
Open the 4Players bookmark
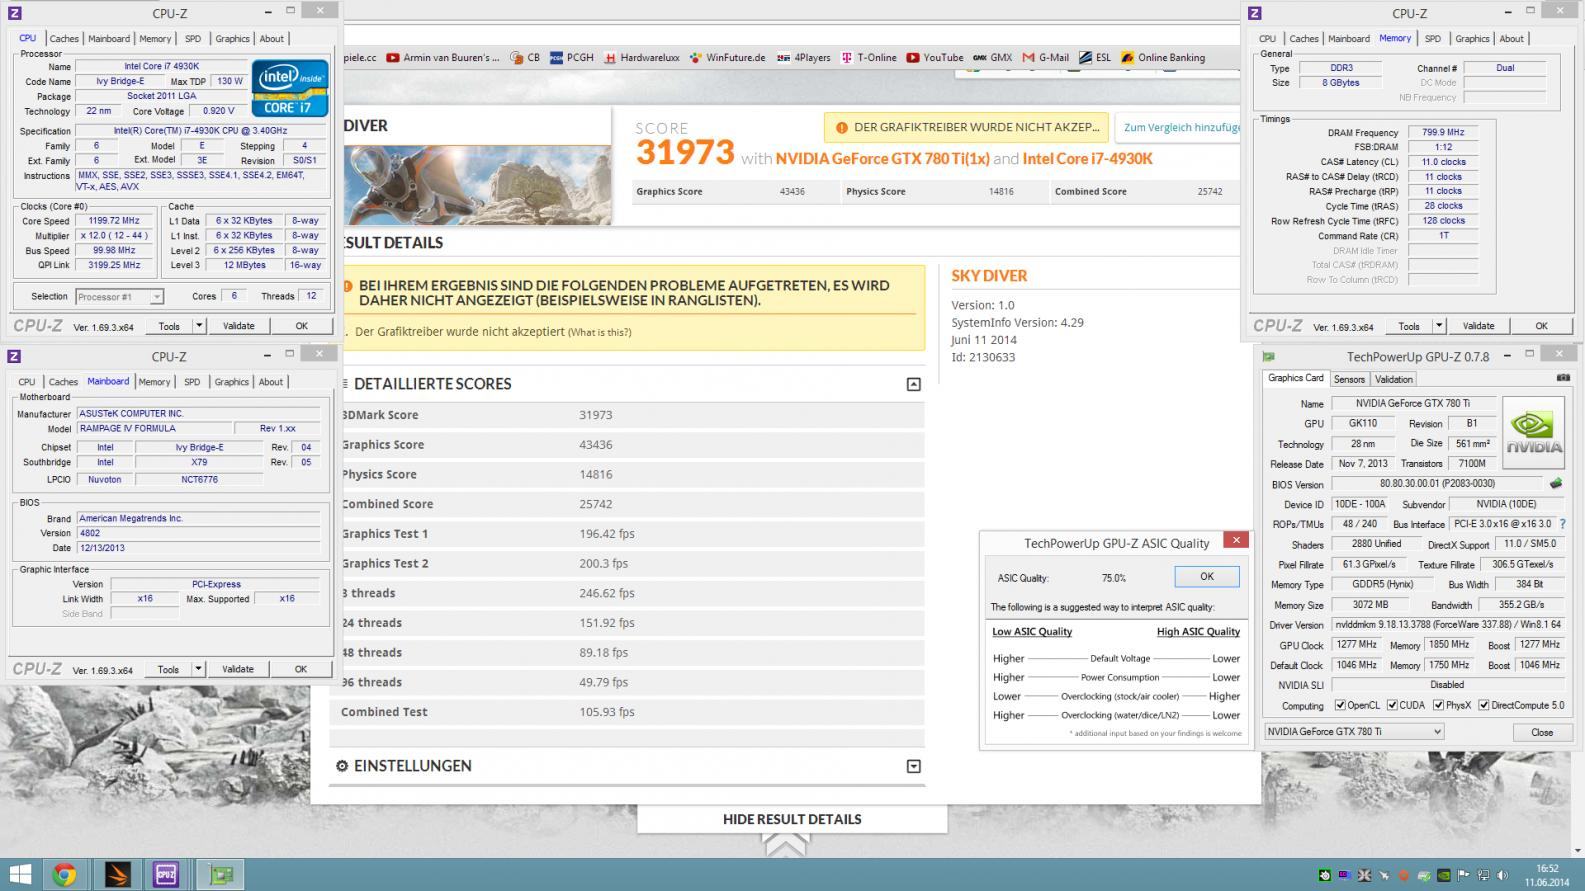(804, 58)
